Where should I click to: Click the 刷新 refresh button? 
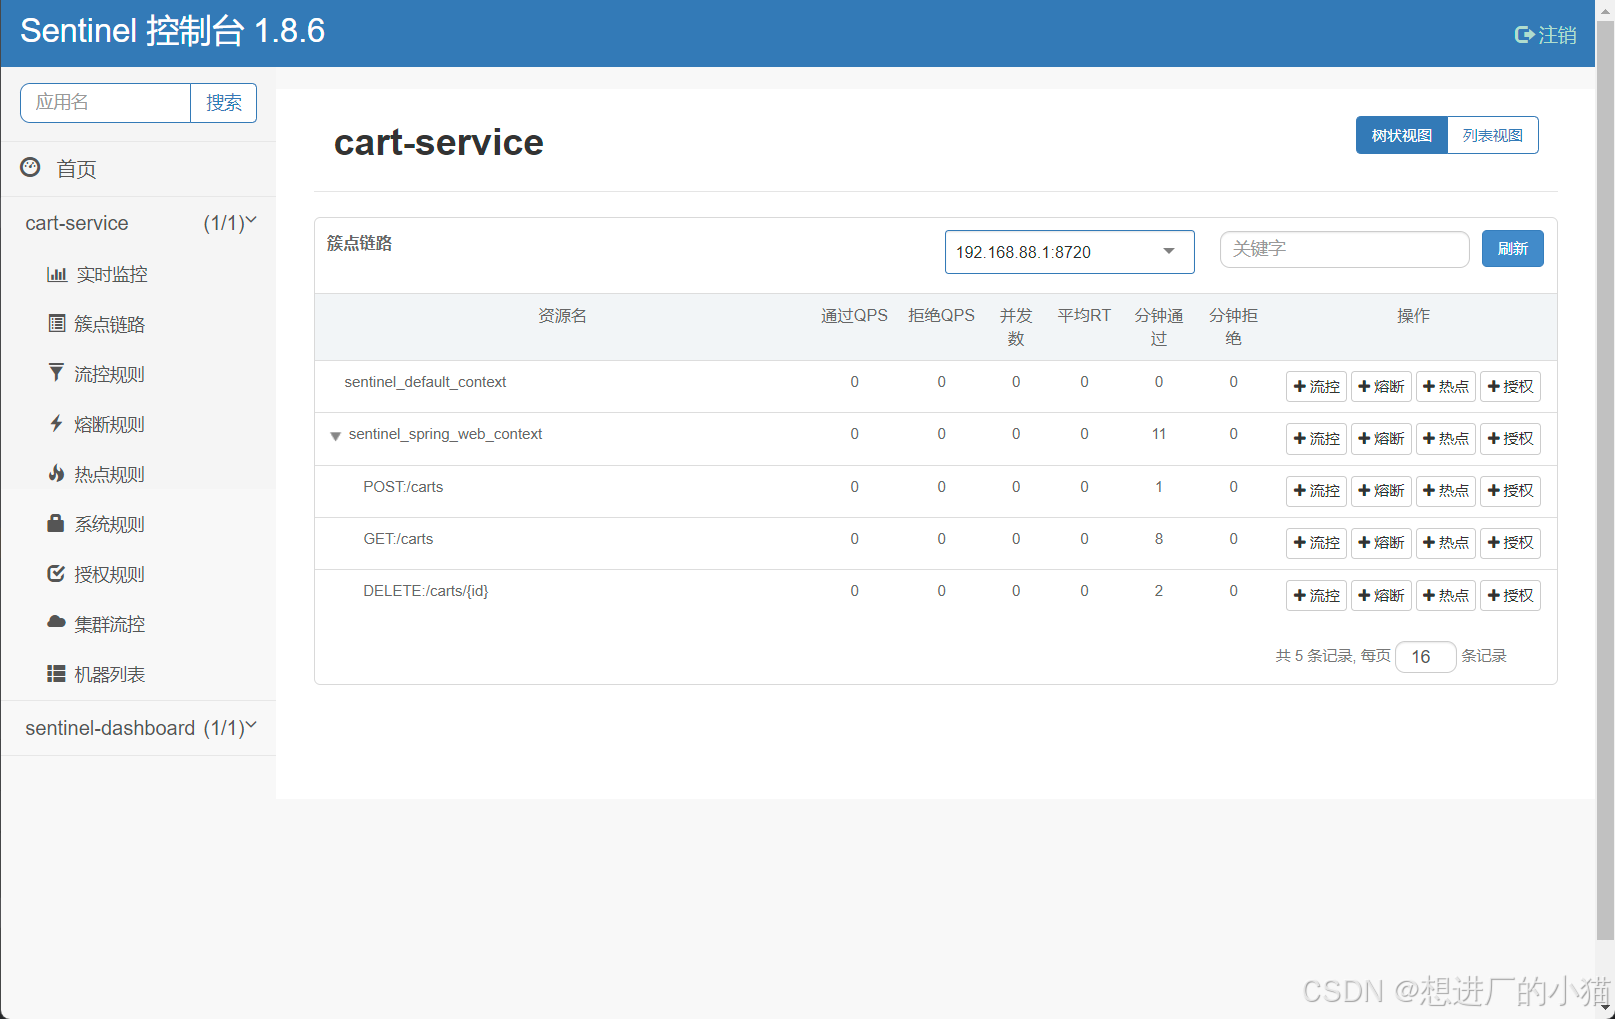pos(1512,249)
